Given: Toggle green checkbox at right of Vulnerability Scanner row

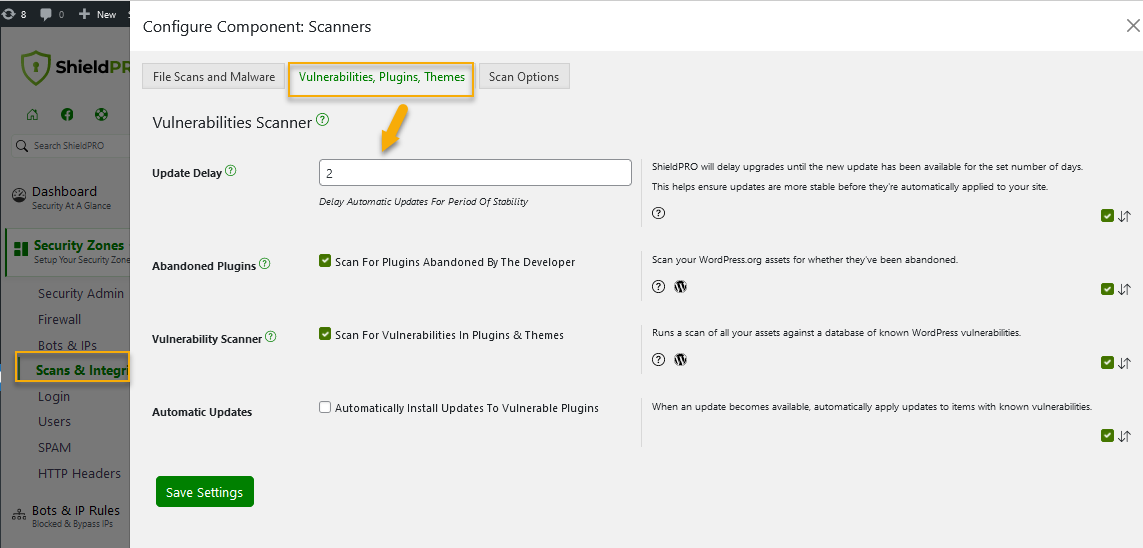Looking at the screenshot, I should click(1107, 363).
